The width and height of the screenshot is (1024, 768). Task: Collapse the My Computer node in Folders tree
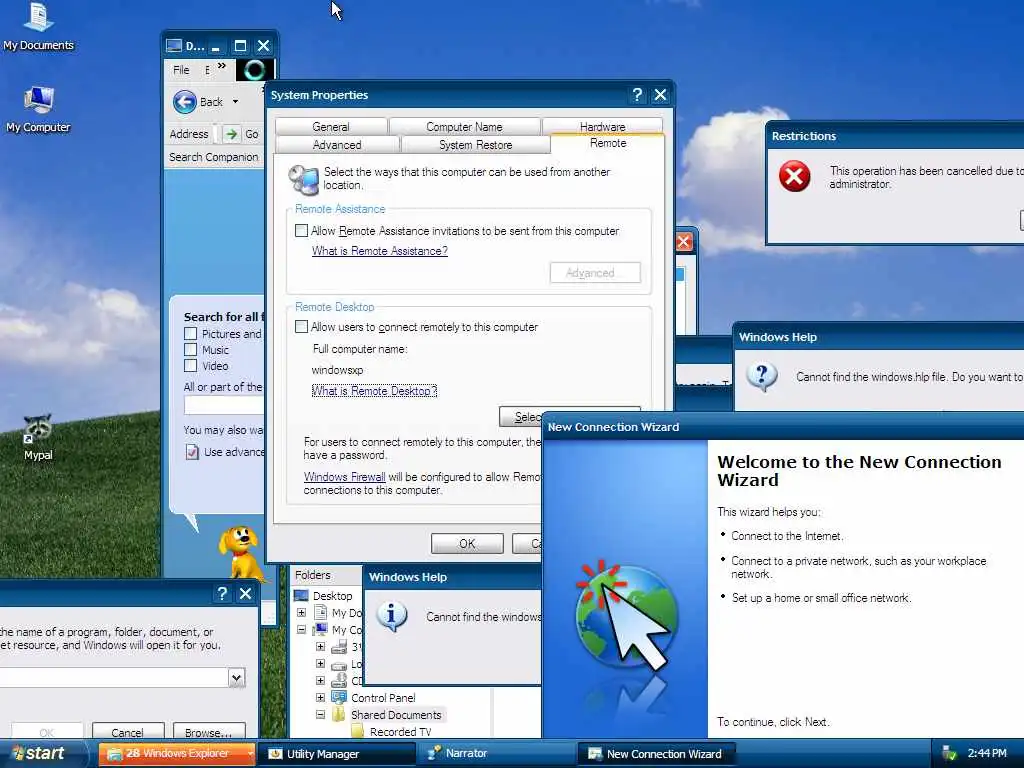pyautogui.click(x=301, y=630)
